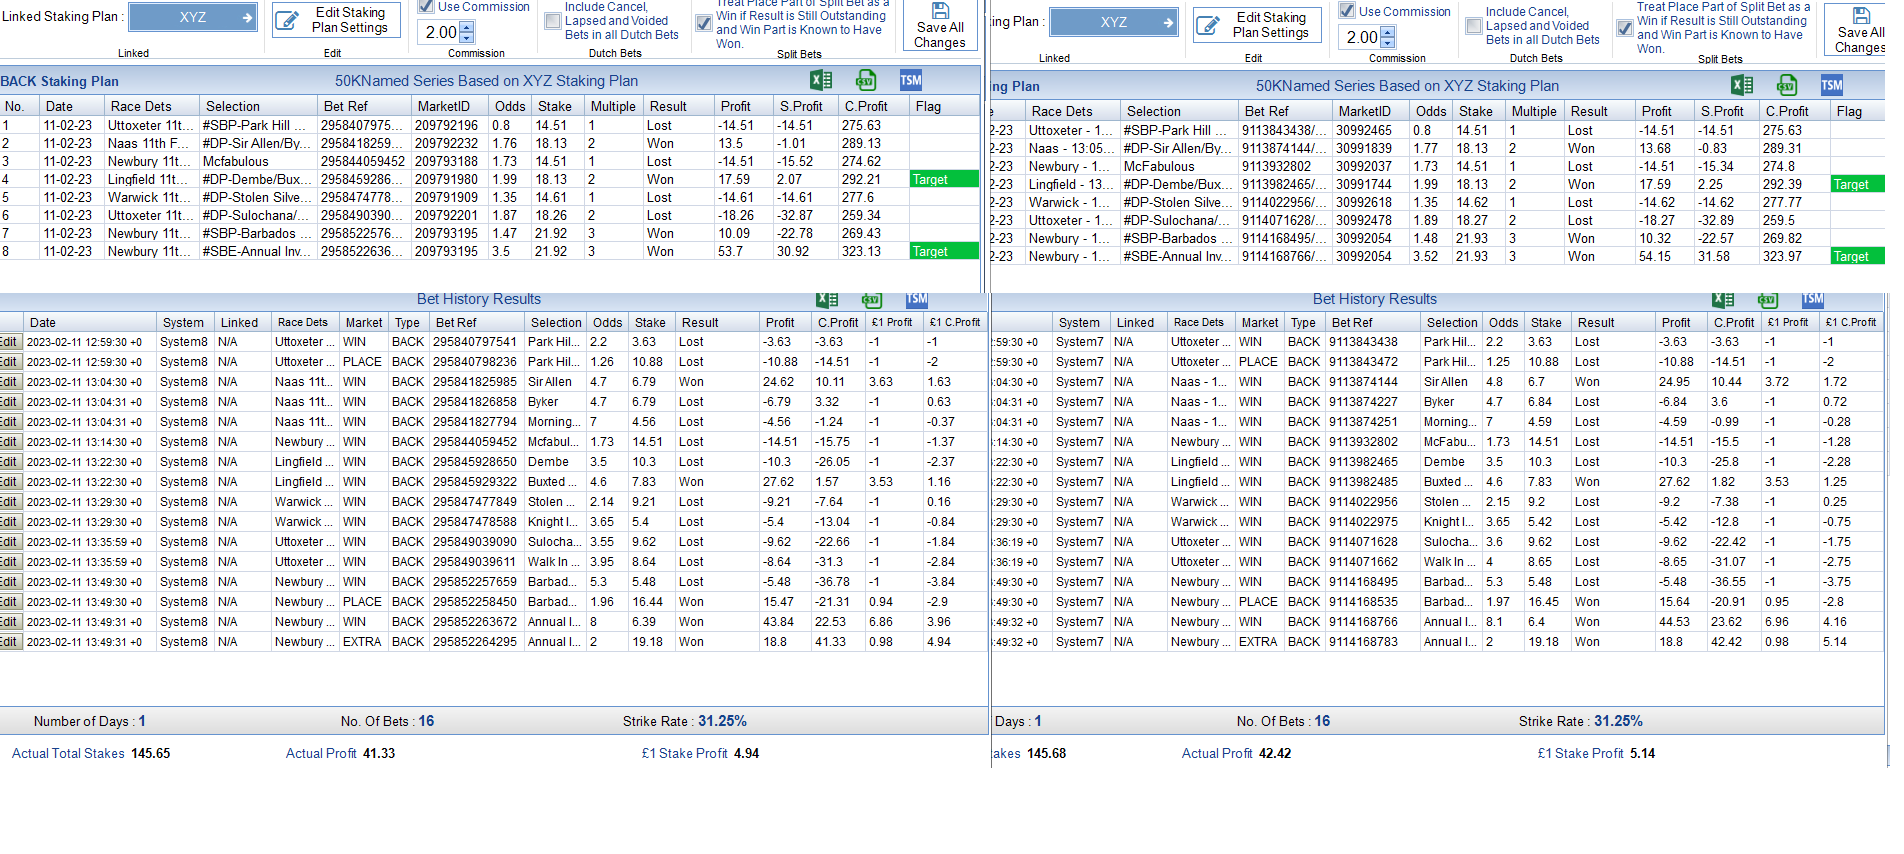Toggle Treat Place Part checkbox in right window

pyautogui.click(x=1625, y=28)
